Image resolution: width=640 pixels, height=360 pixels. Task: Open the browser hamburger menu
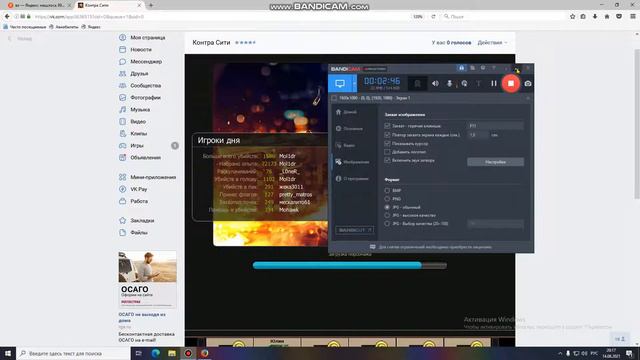pos(633,17)
